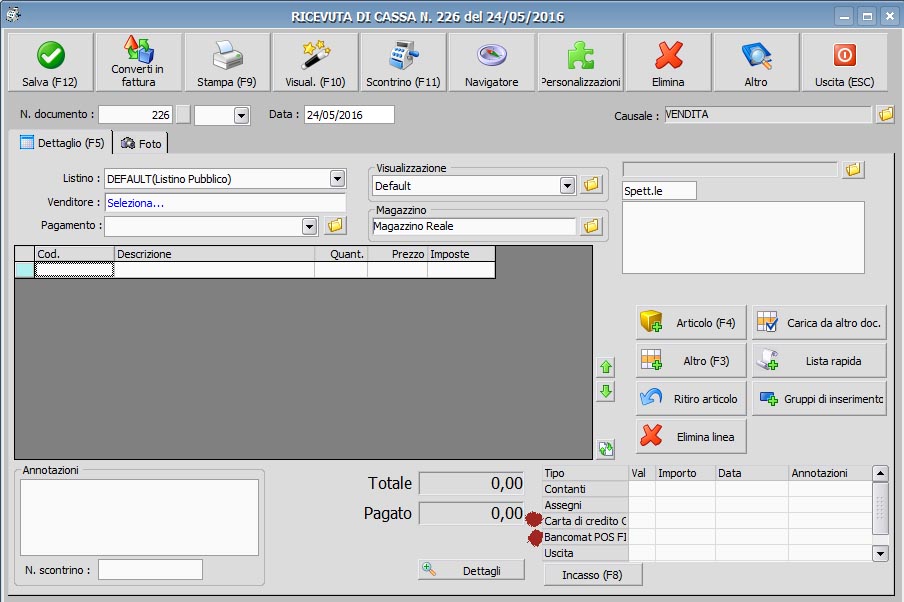Click the Cod. cell in first grid row
904x602 pixels.
coord(74,269)
